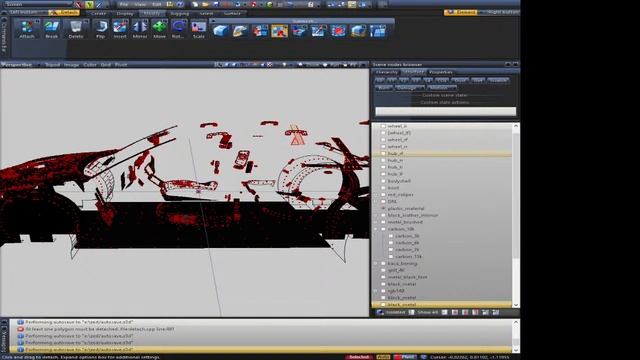The height and width of the screenshot is (360, 640).
Task: Open the Hierarchy tab in scene browser
Action: pos(386,72)
